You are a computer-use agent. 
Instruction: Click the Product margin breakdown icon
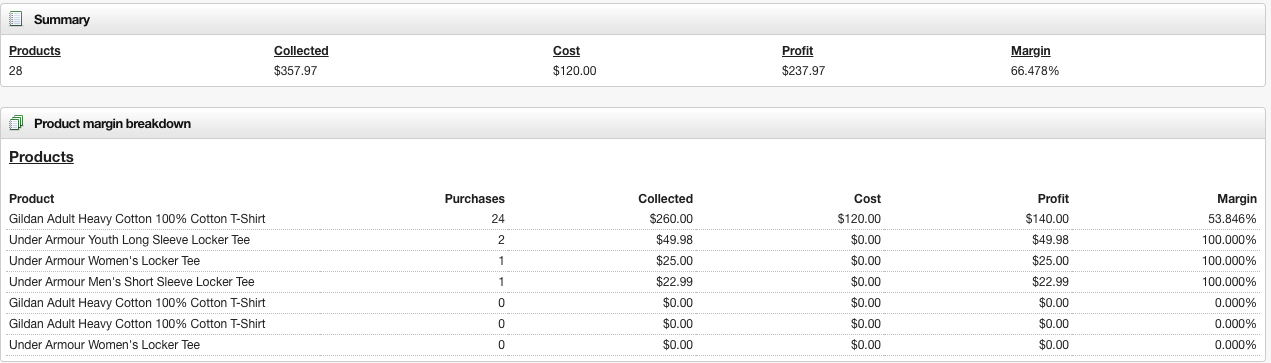pos(16,124)
